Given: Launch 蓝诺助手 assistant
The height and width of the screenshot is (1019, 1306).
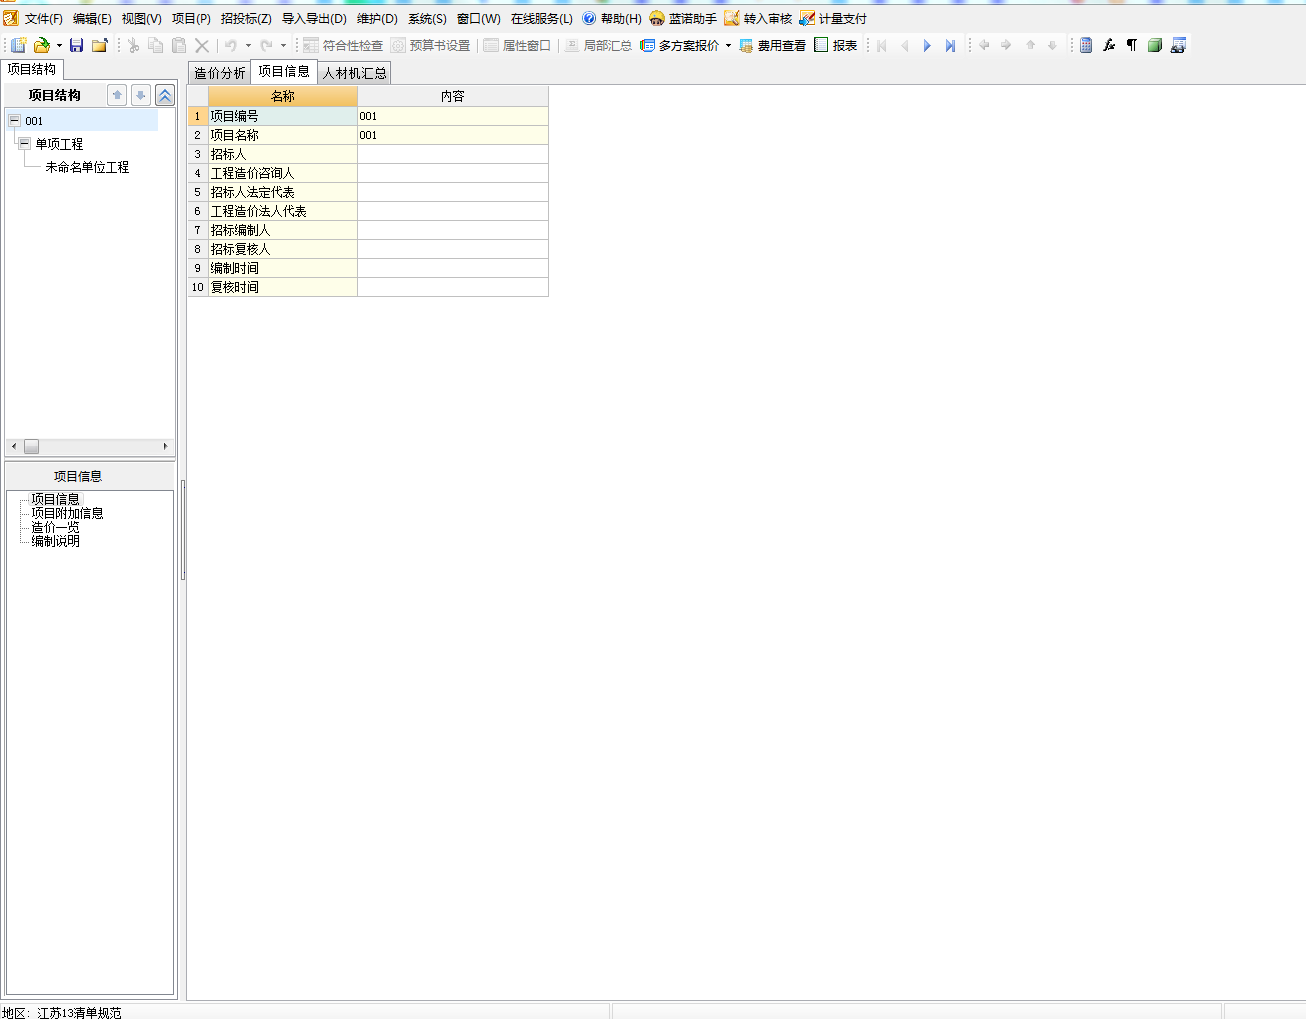Looking at the screenshot, I should click(x=683, y=19).
